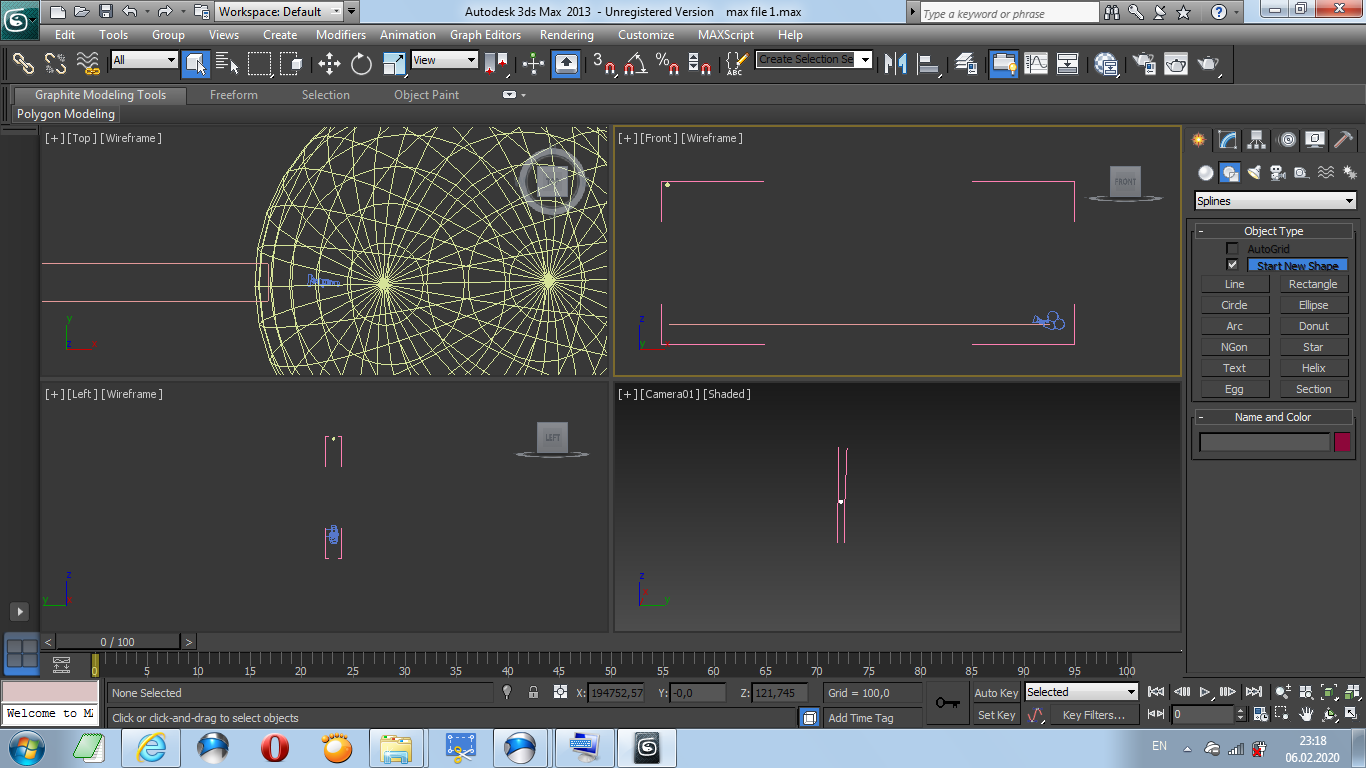Click the Auto Key button

point(996,693)
